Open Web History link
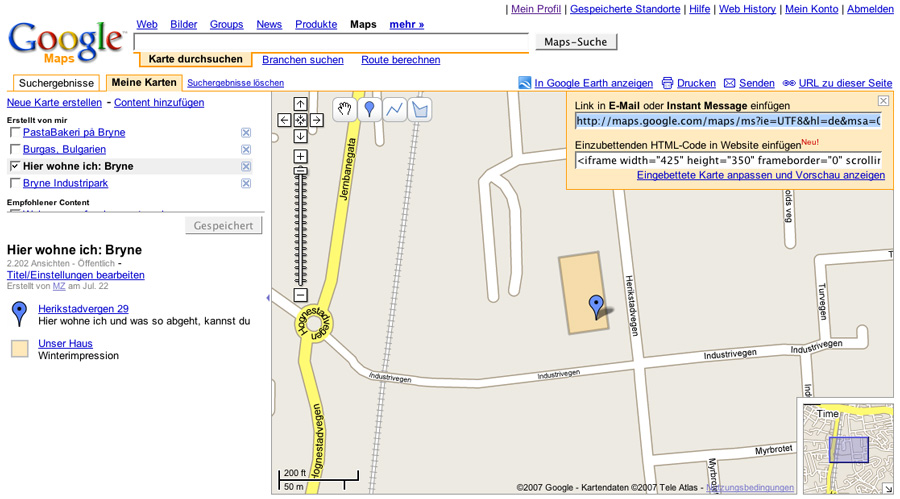Image resolution: width=900 pixels, height=499 pixels. pos(747,9)
